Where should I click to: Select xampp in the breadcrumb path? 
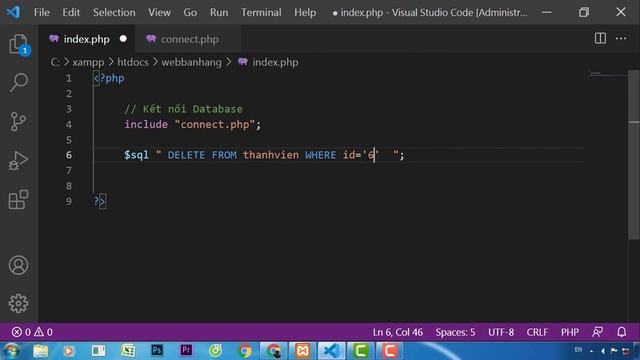pyautogui.click(x=88, y=62)
